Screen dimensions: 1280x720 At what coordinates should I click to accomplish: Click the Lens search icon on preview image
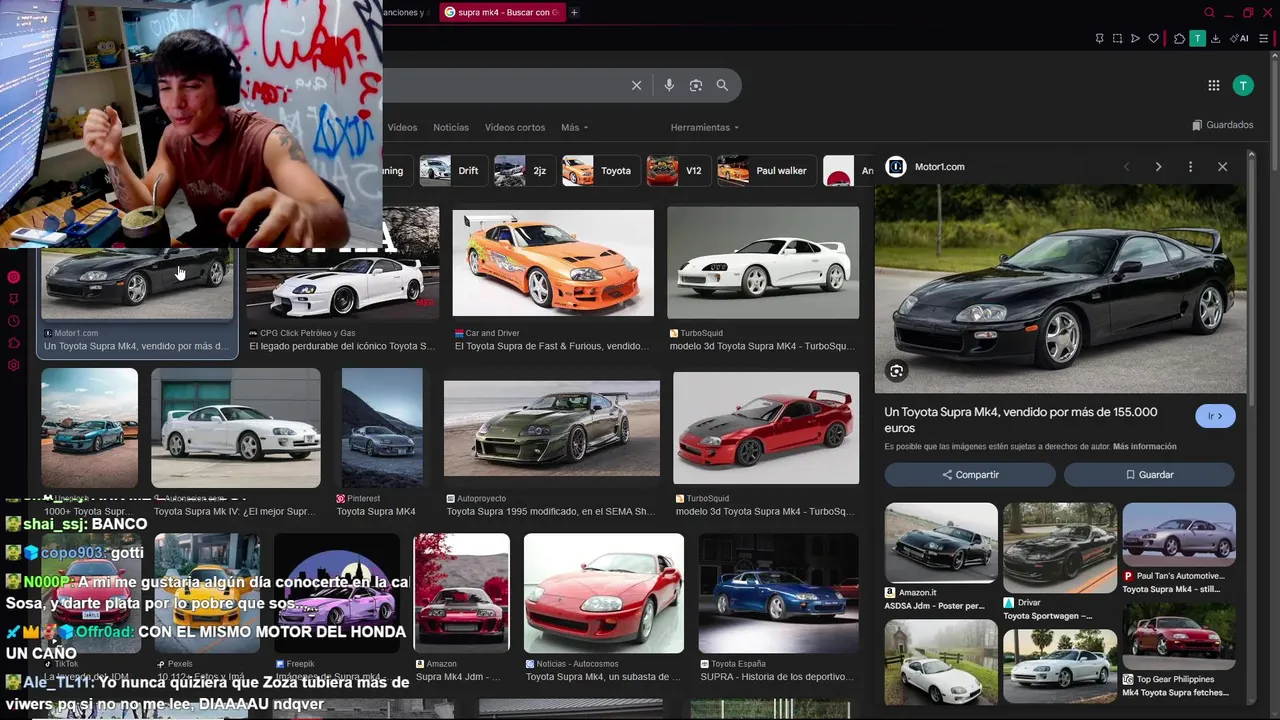click(896, 371)
